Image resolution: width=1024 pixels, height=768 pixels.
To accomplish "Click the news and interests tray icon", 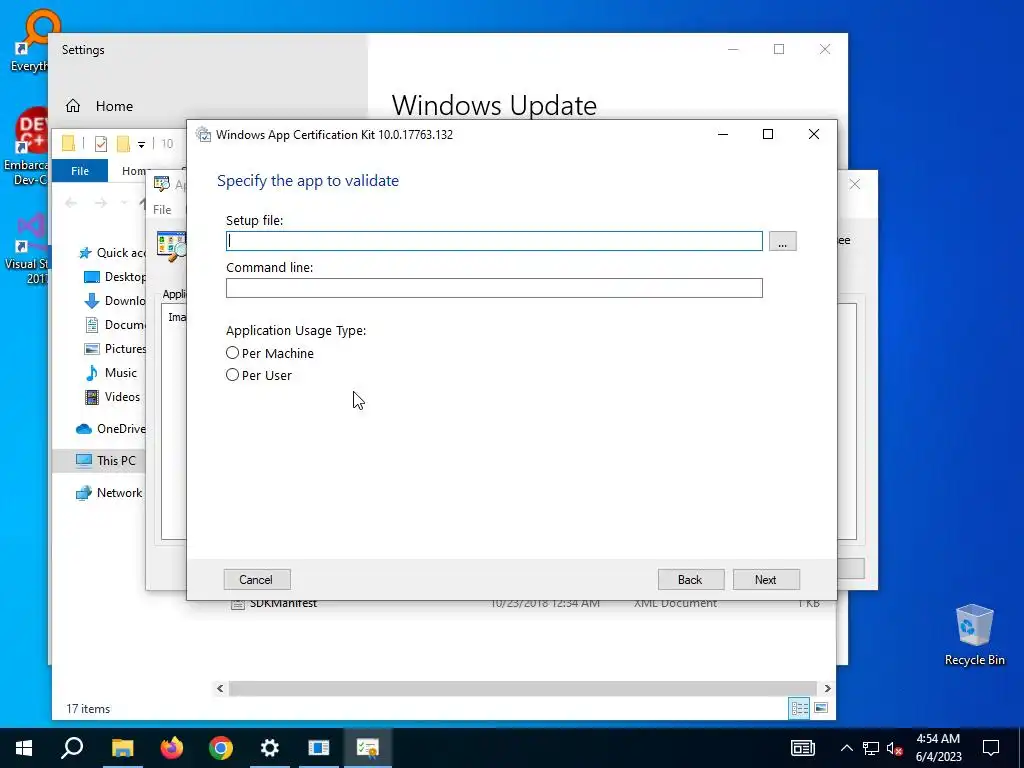I will coord(803,748).
